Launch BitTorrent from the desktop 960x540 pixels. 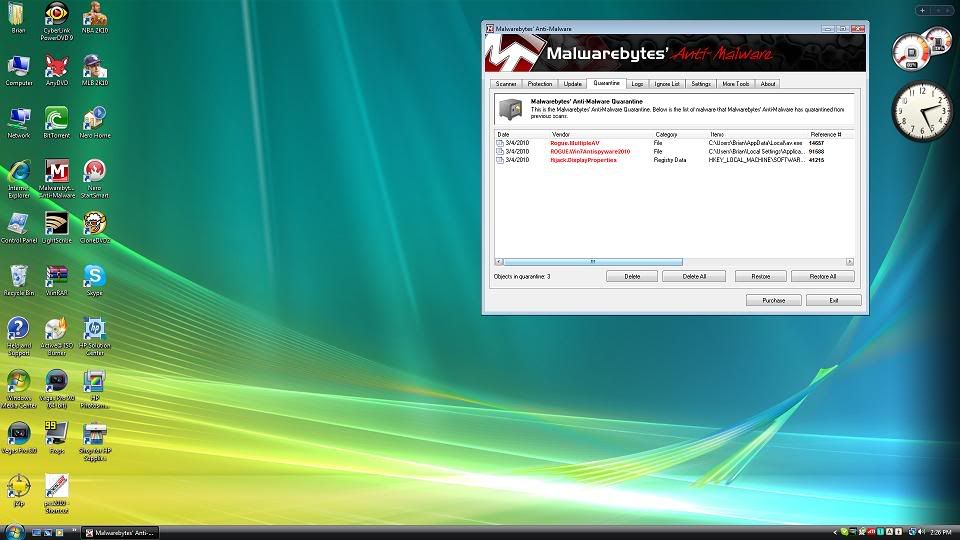tap(56, 122)
